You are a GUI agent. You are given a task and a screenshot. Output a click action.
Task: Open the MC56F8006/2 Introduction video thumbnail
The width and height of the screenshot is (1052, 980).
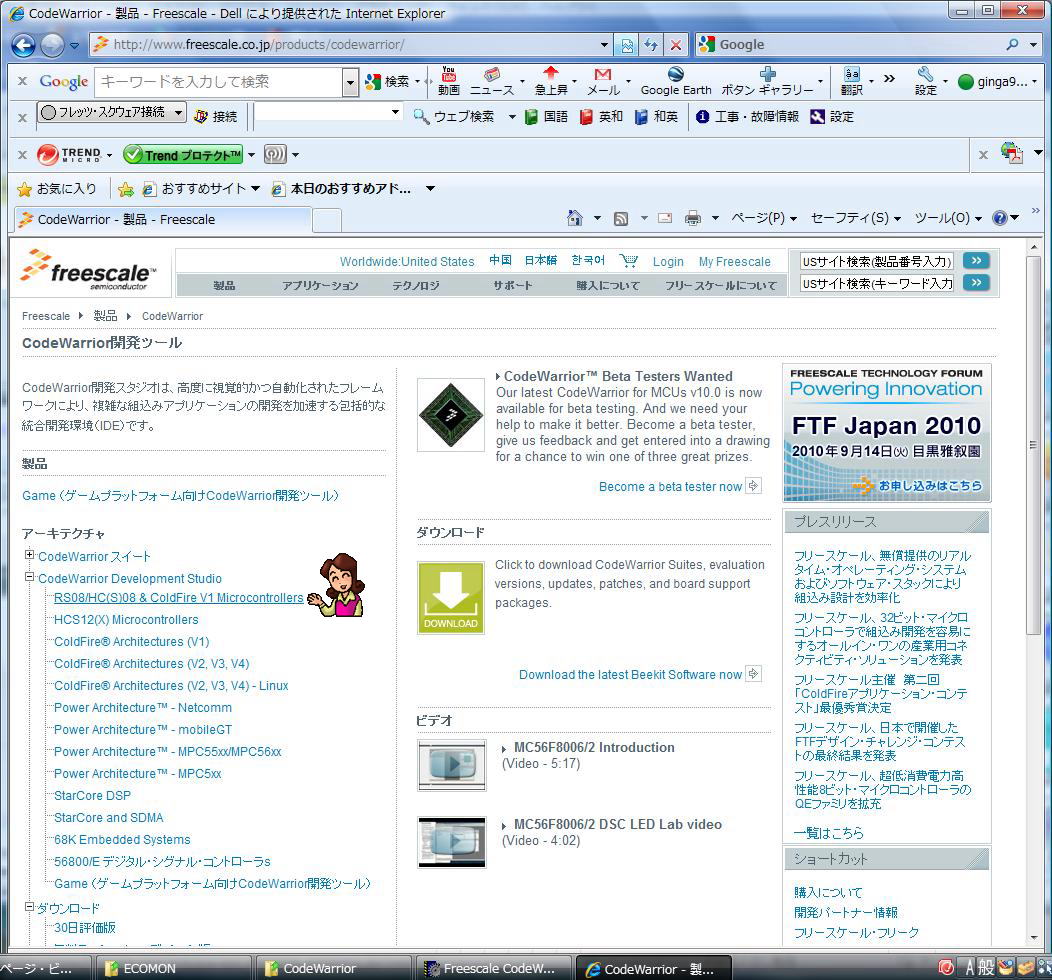click(452, 765)
